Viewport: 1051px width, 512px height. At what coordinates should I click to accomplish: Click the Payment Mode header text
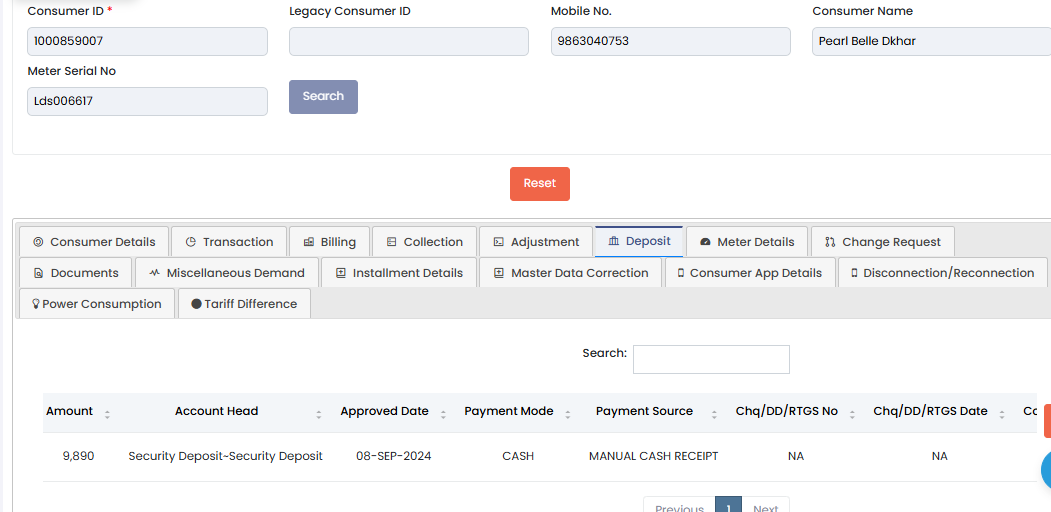pyautogui.click(x=509, y=411)
